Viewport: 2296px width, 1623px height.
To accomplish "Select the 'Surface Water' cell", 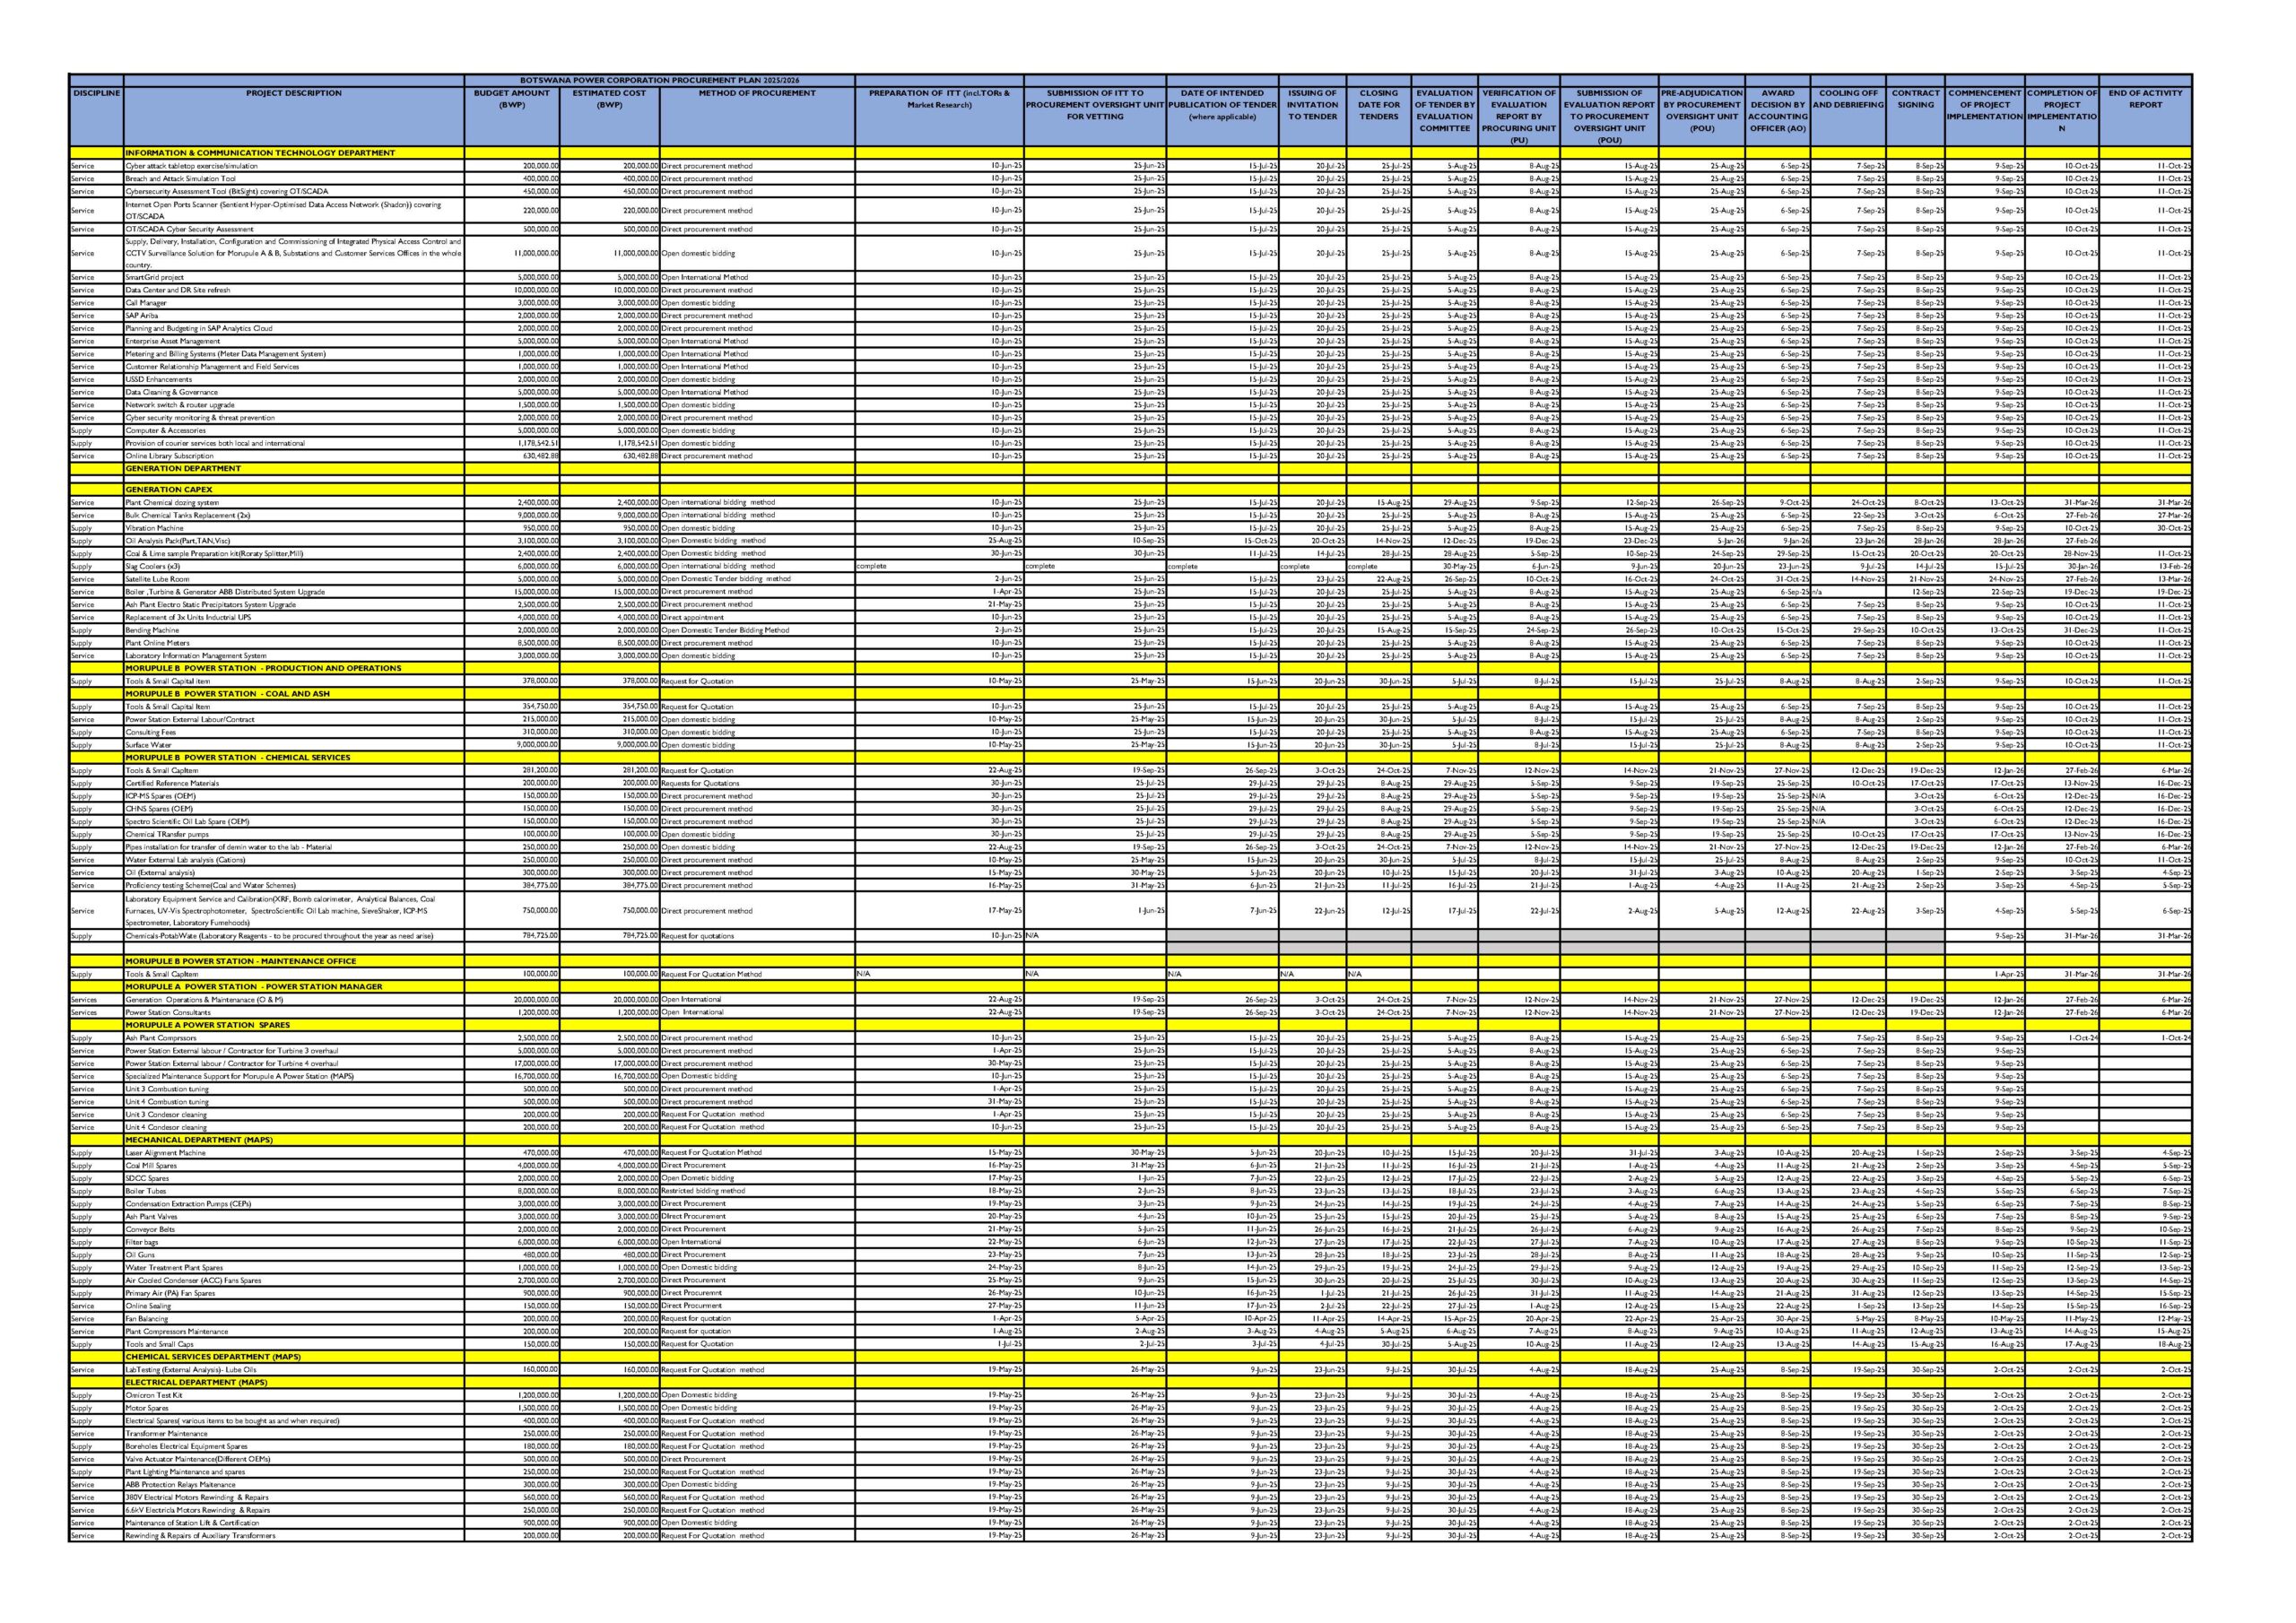I will point(293,745).
